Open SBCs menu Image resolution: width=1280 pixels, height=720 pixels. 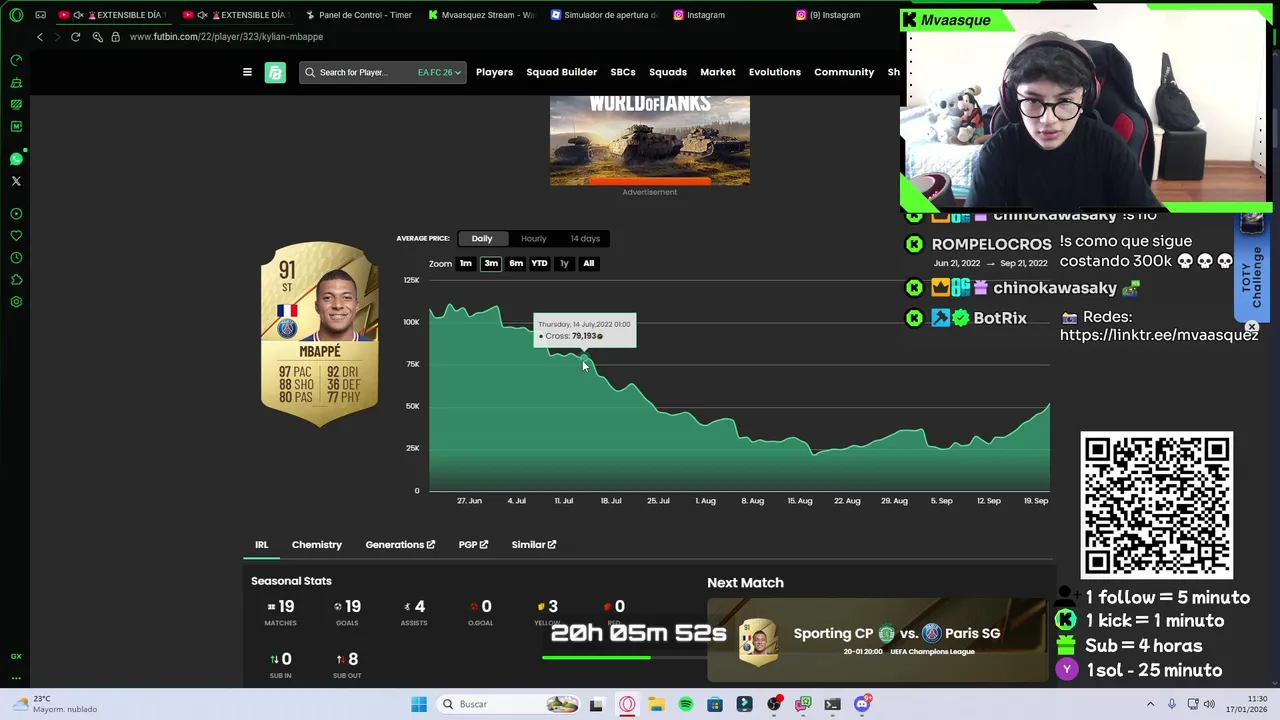pos(623,72)
